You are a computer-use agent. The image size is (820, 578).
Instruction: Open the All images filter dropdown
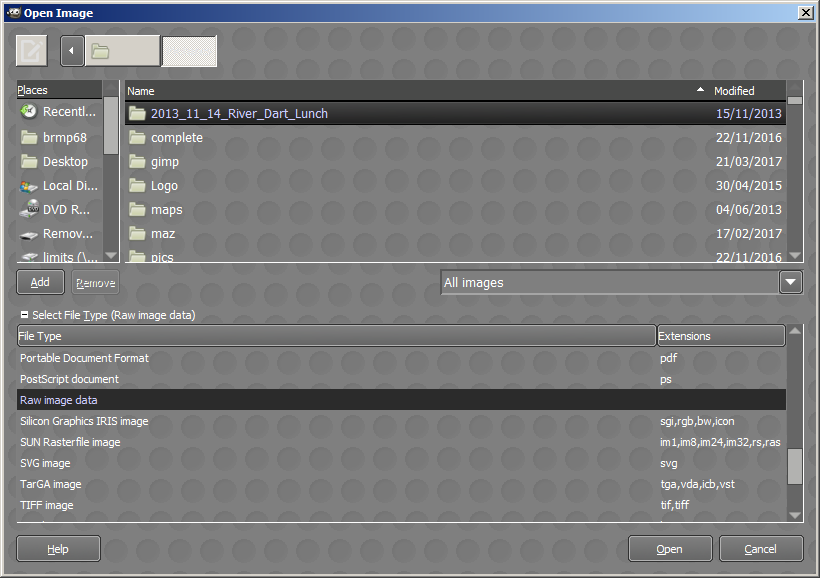[x=621, y=282]
